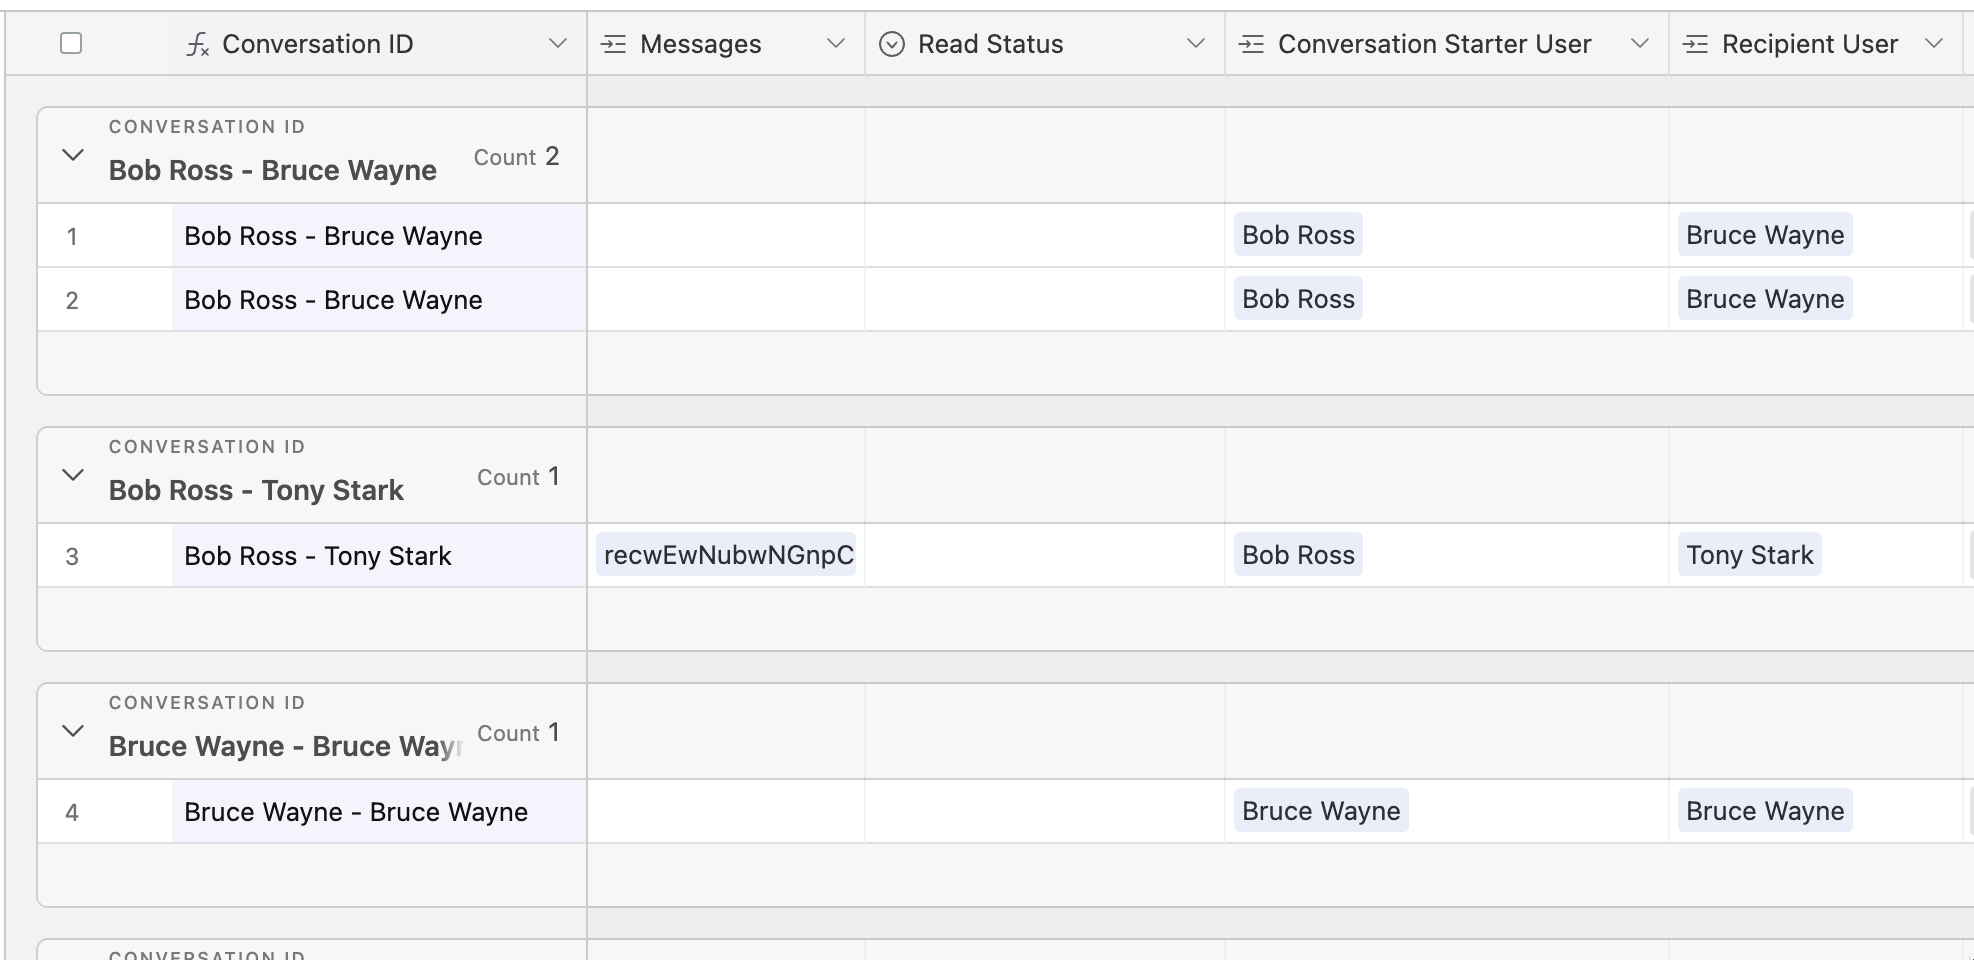This screenshot has width=1974, height=960.
Task: Open the Read Status column options menu
Action: pyautogui.click(x=1196, y=44)
